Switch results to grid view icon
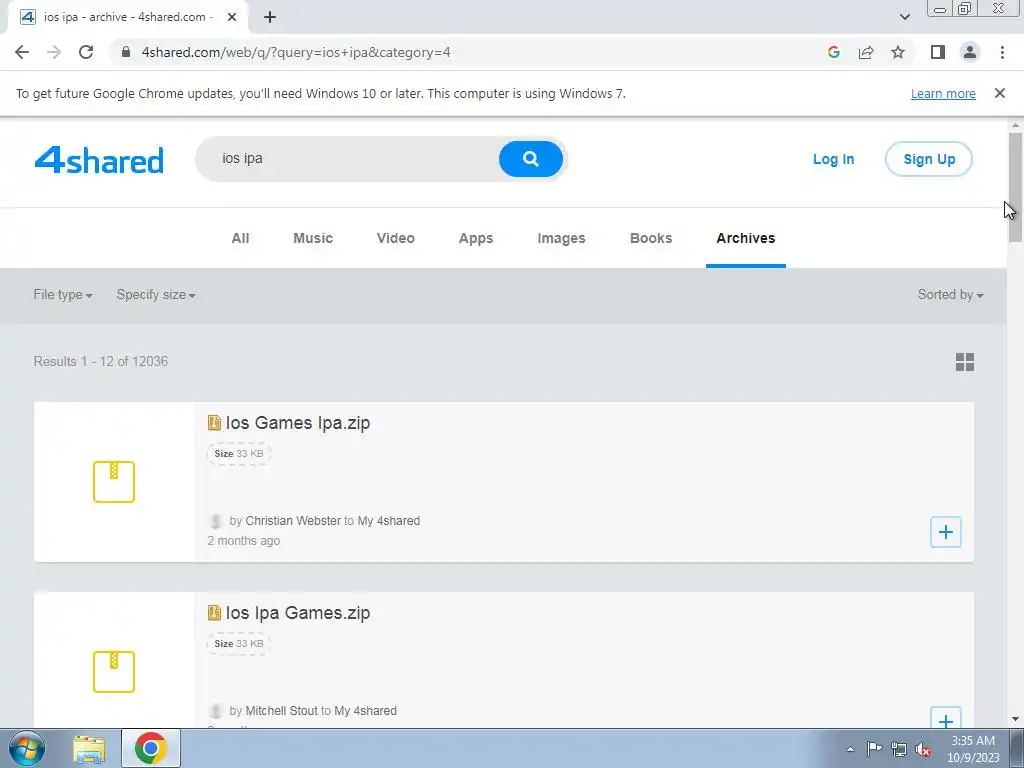The height and width of the screenshot is (768, 1024). (x=965, y=362)
